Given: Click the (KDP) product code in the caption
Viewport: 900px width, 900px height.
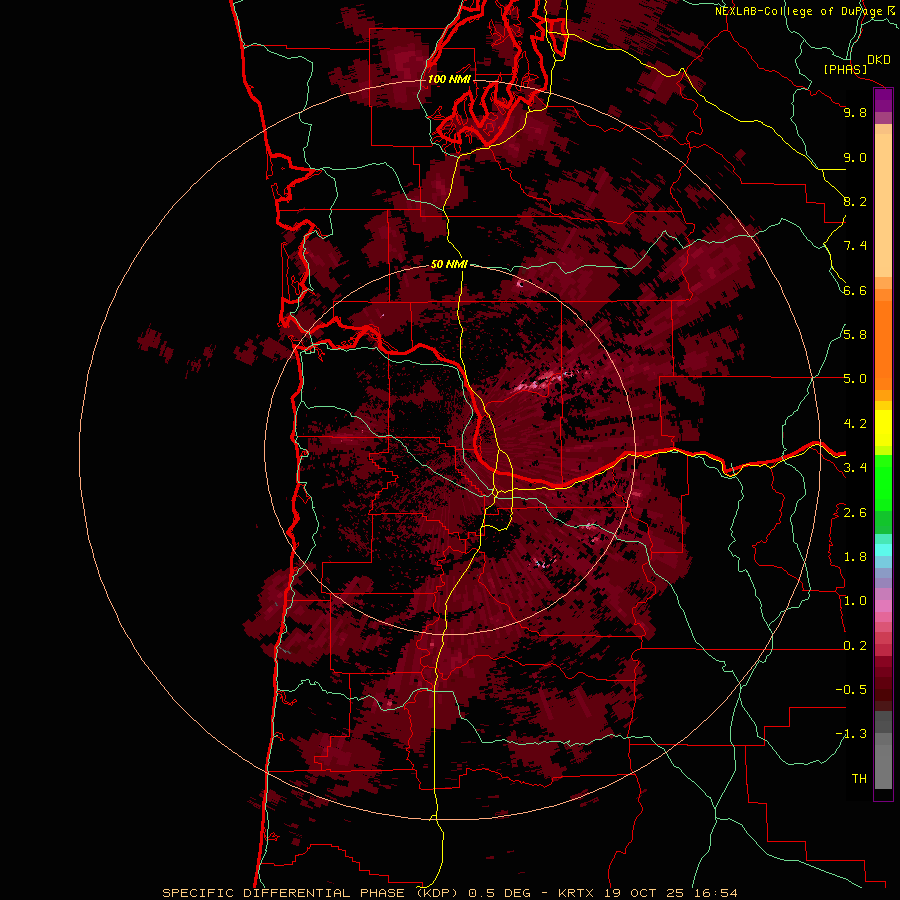Looking at the screenshot, I should pos(436,893).
